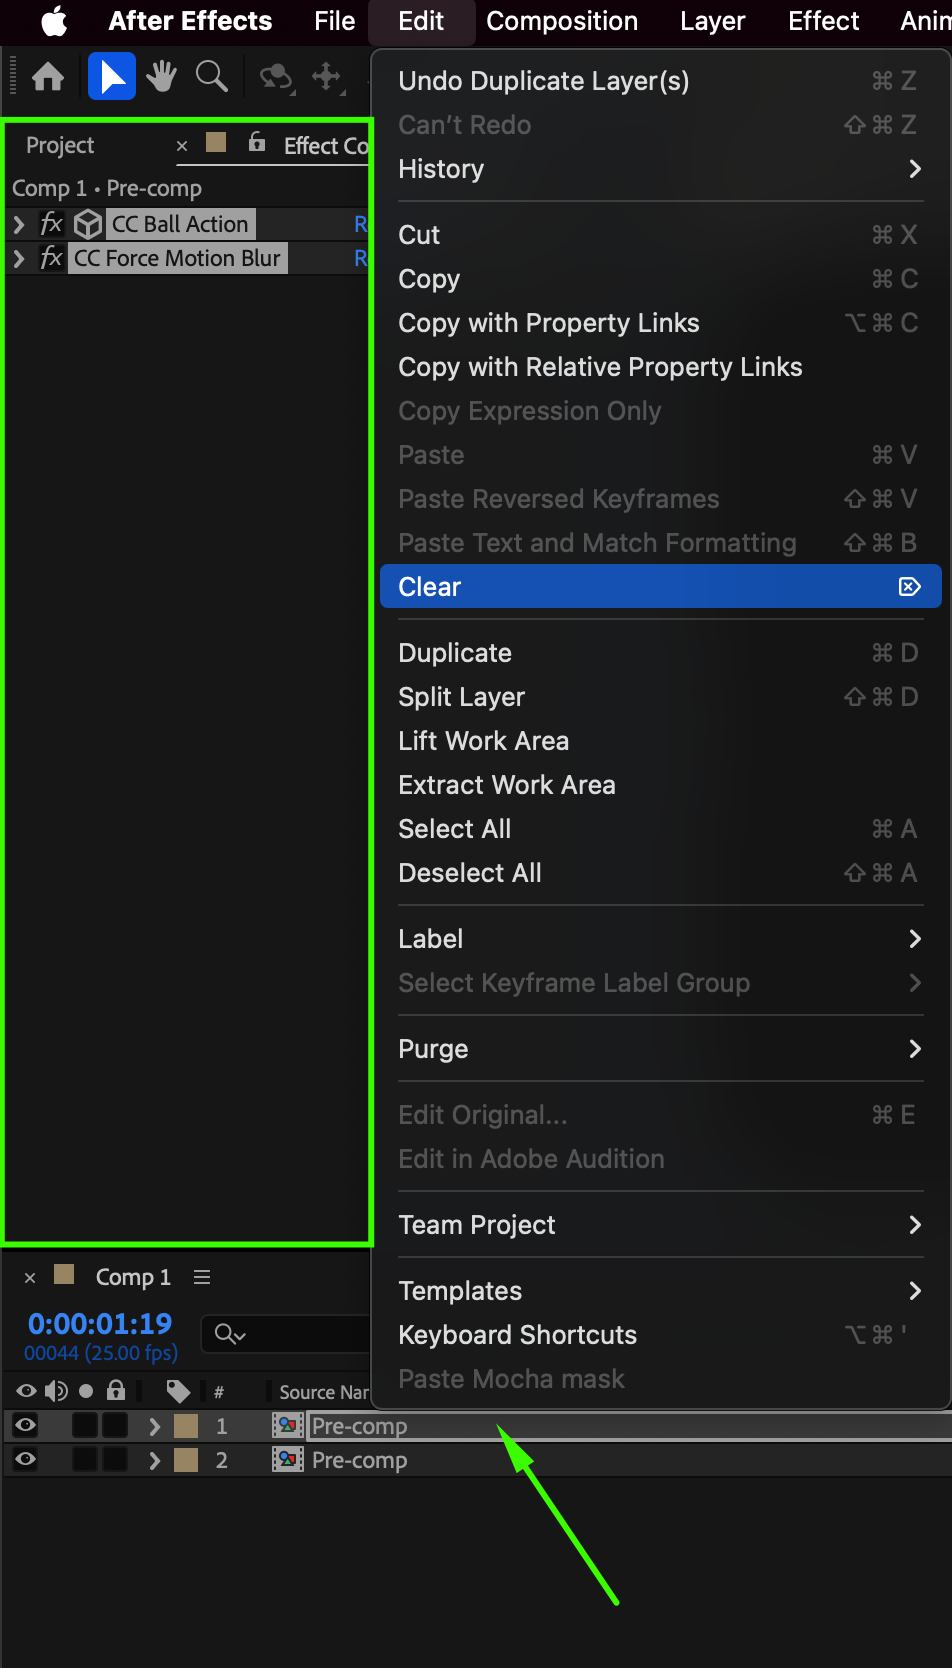
Task: Expand the CC Force Motion Blur effect
Action: [18, 258]
